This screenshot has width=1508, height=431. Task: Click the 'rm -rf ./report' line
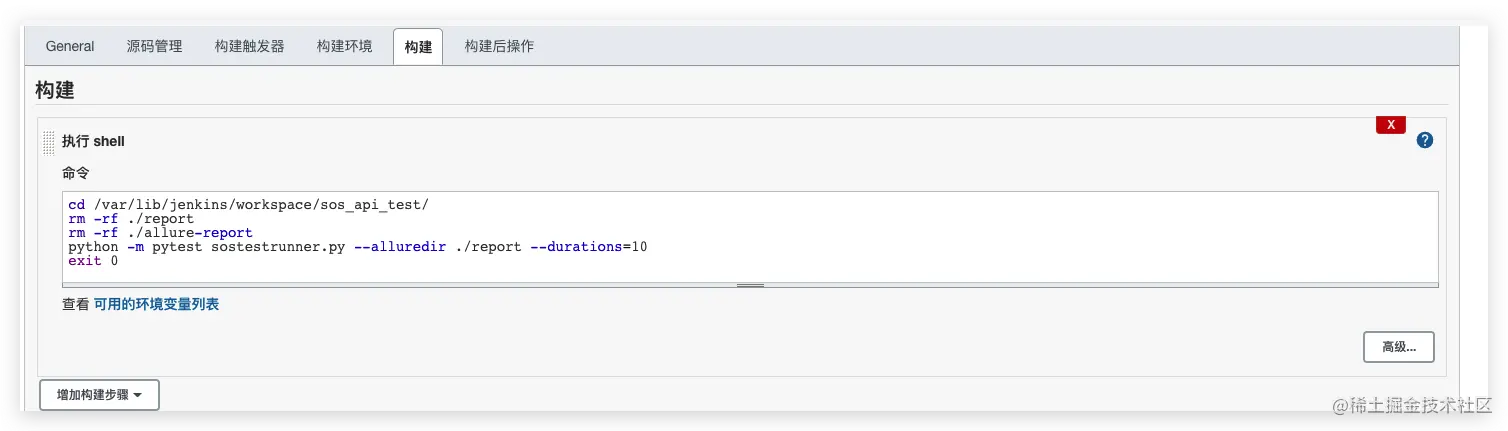[x=131, y=219]
